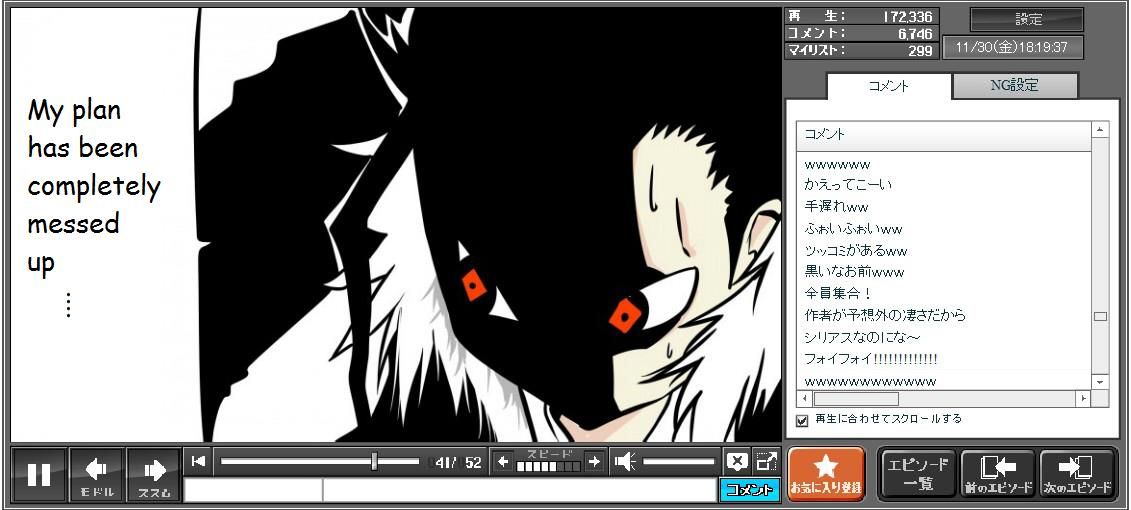Go to the previous episode
Screen dimensions: 1131x510
click(x=998, y=473)
